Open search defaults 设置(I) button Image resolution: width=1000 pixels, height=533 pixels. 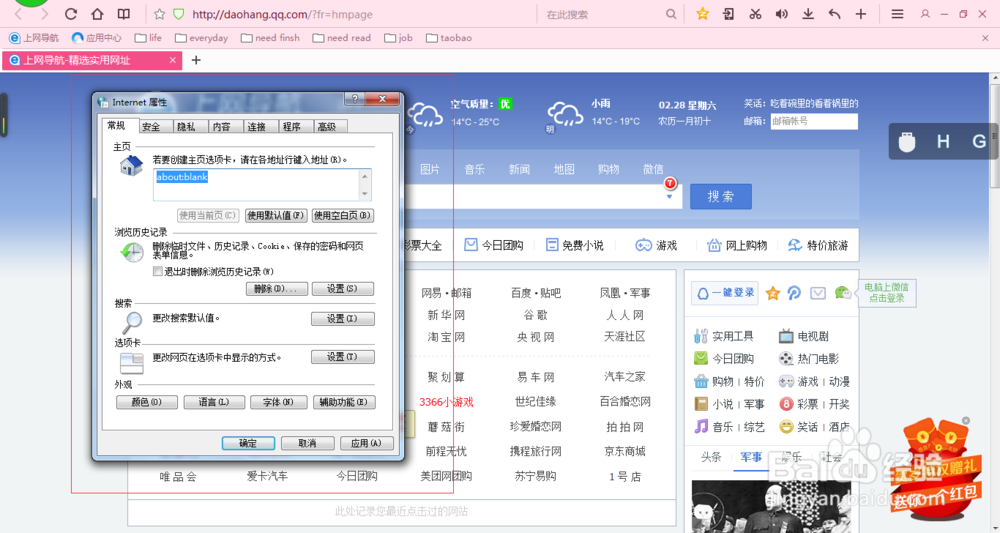pyautogui.click(x=342, y=319)
